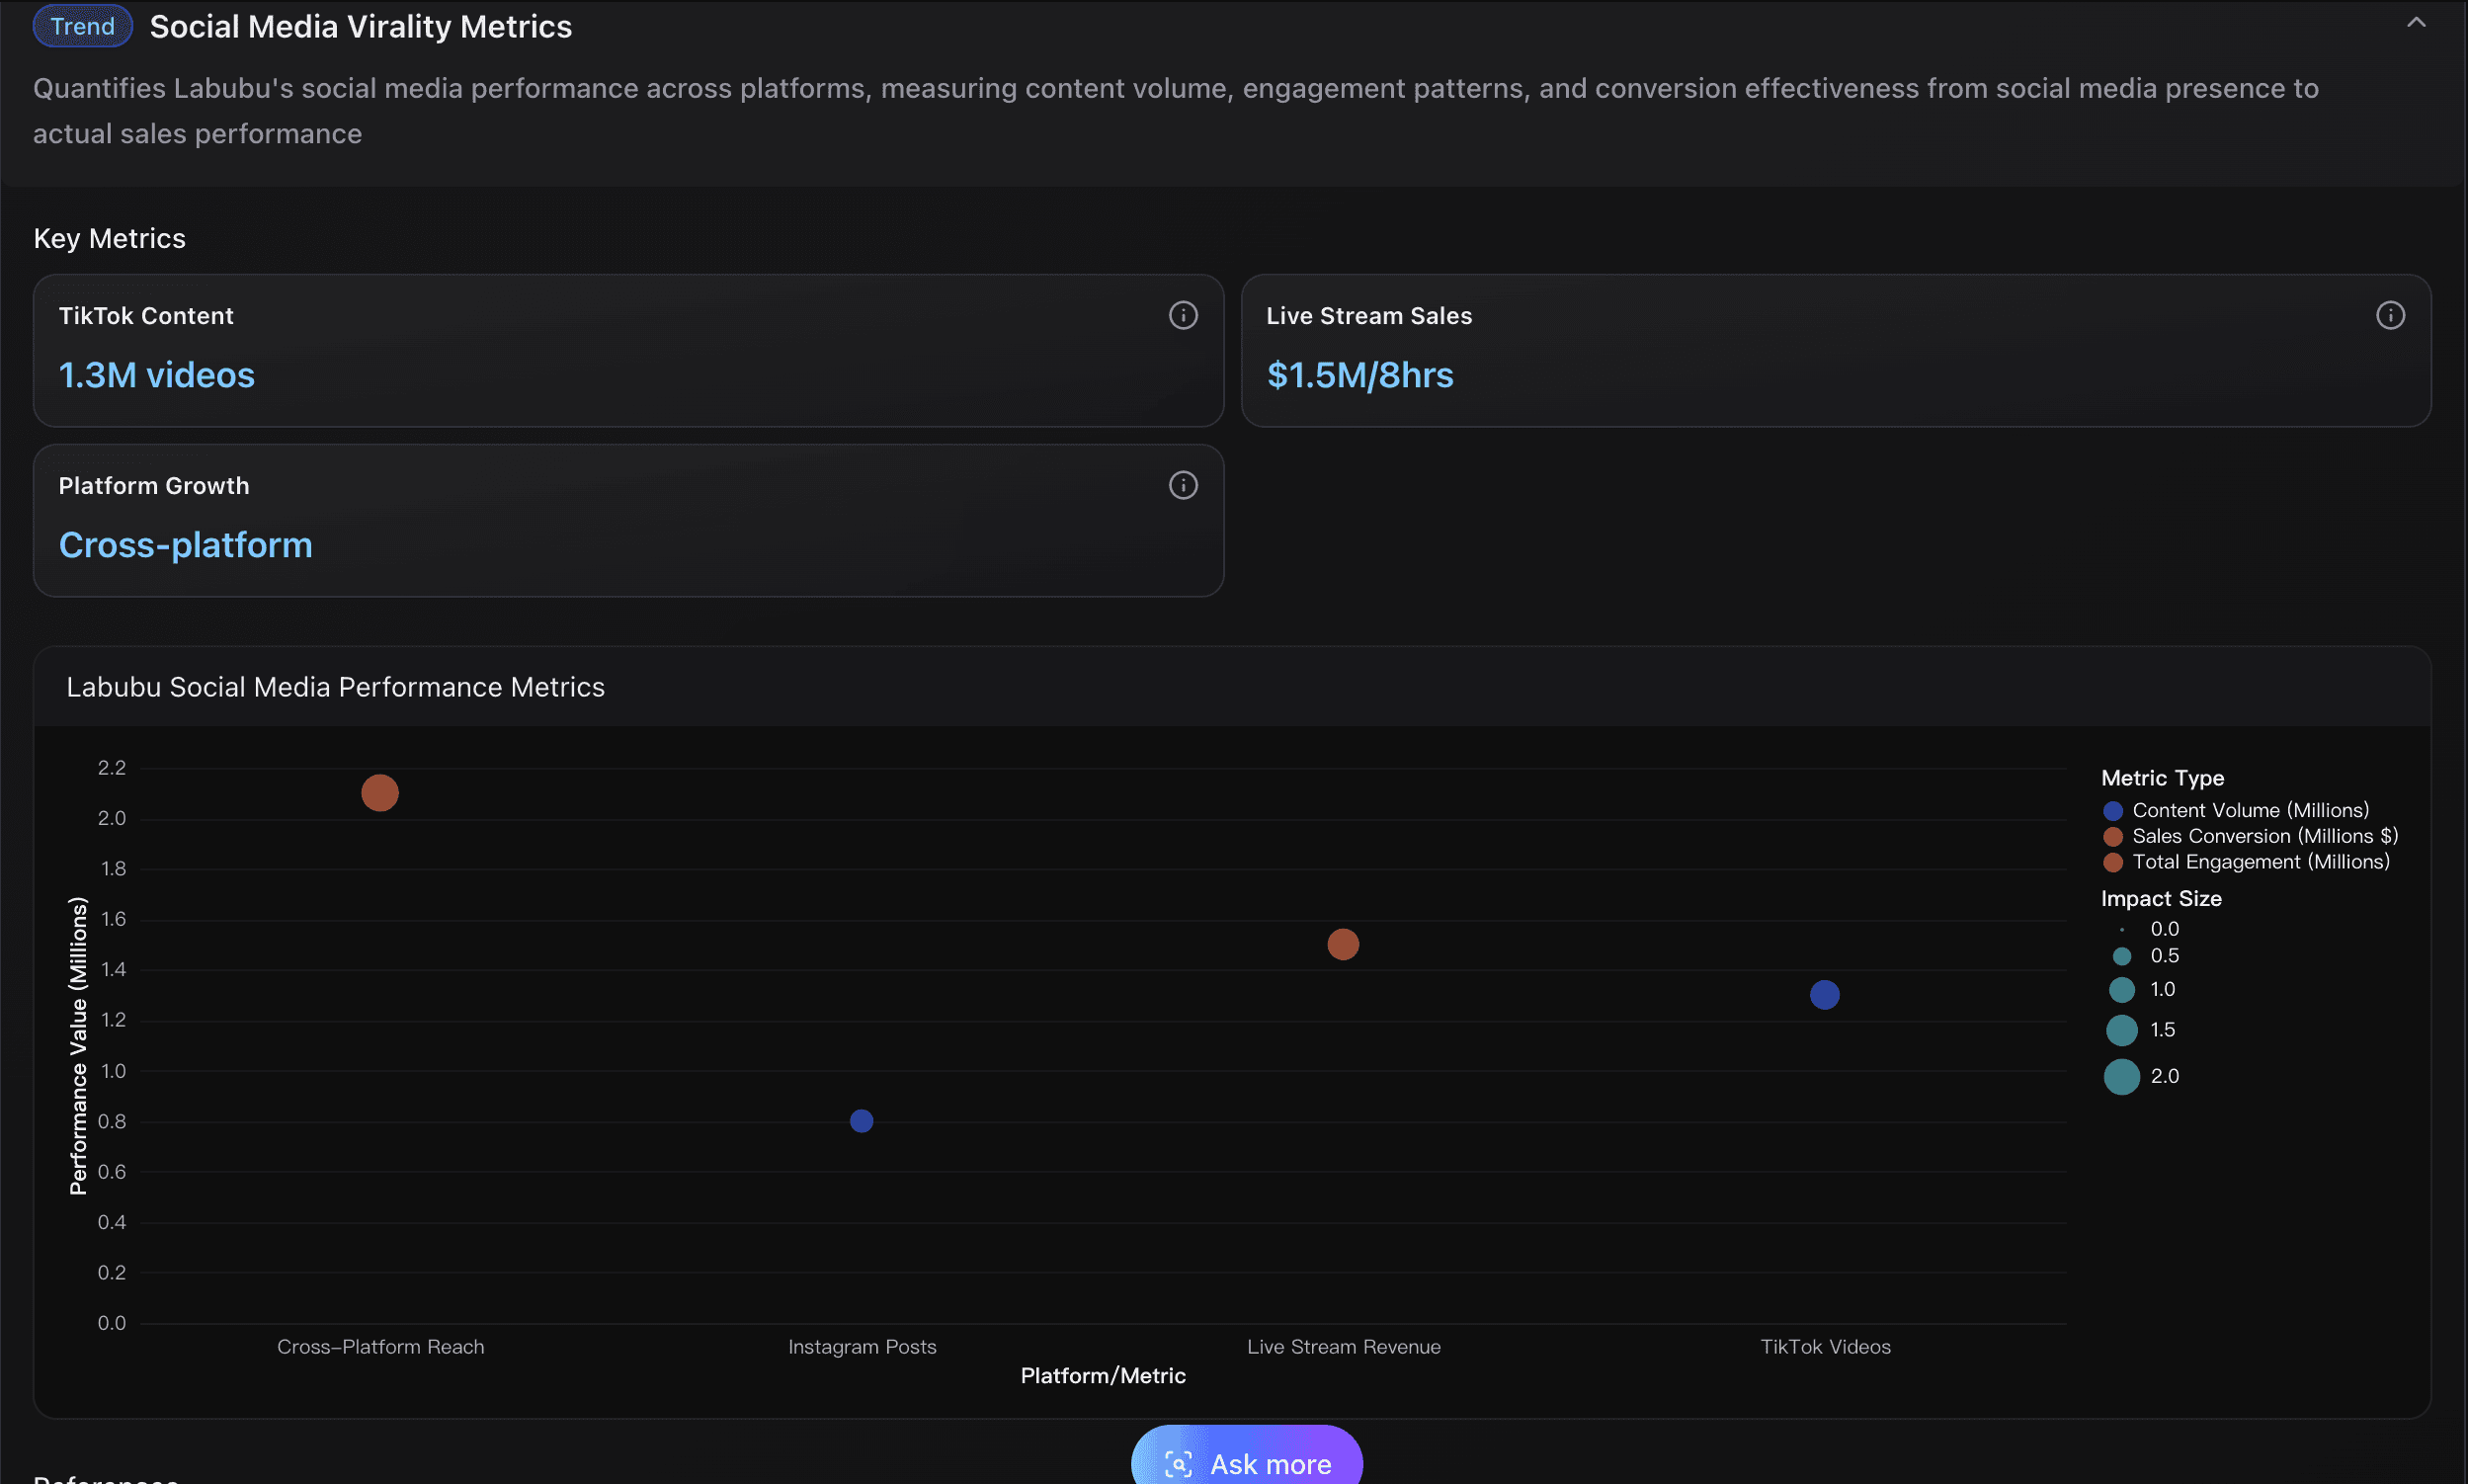Viewport: 2468px width, 1484px height.
Task: Show info for Platform Growth metric
Action: [x=1183, y=486]
